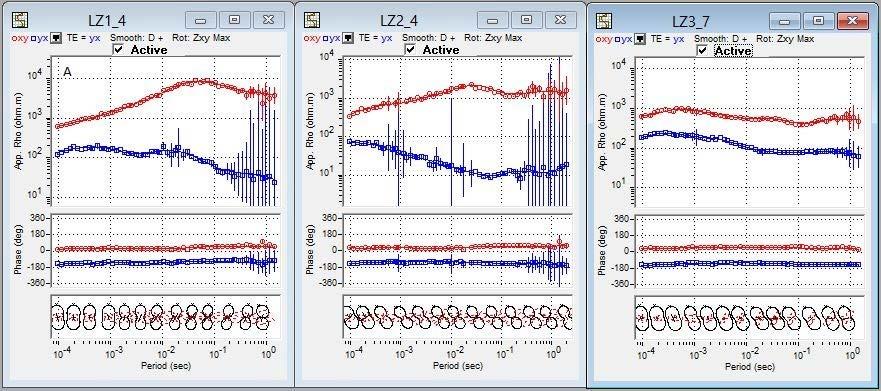This screenshot has width=881, height=391.
Task: Maximize the LZ1_4 sounding window
Action: point(234,20)
